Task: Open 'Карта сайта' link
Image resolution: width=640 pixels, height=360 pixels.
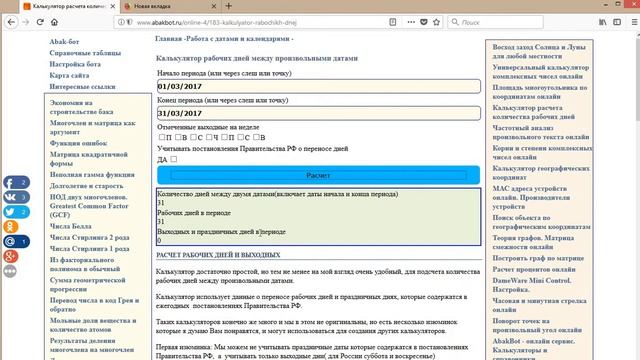Action: click(69, 76)
